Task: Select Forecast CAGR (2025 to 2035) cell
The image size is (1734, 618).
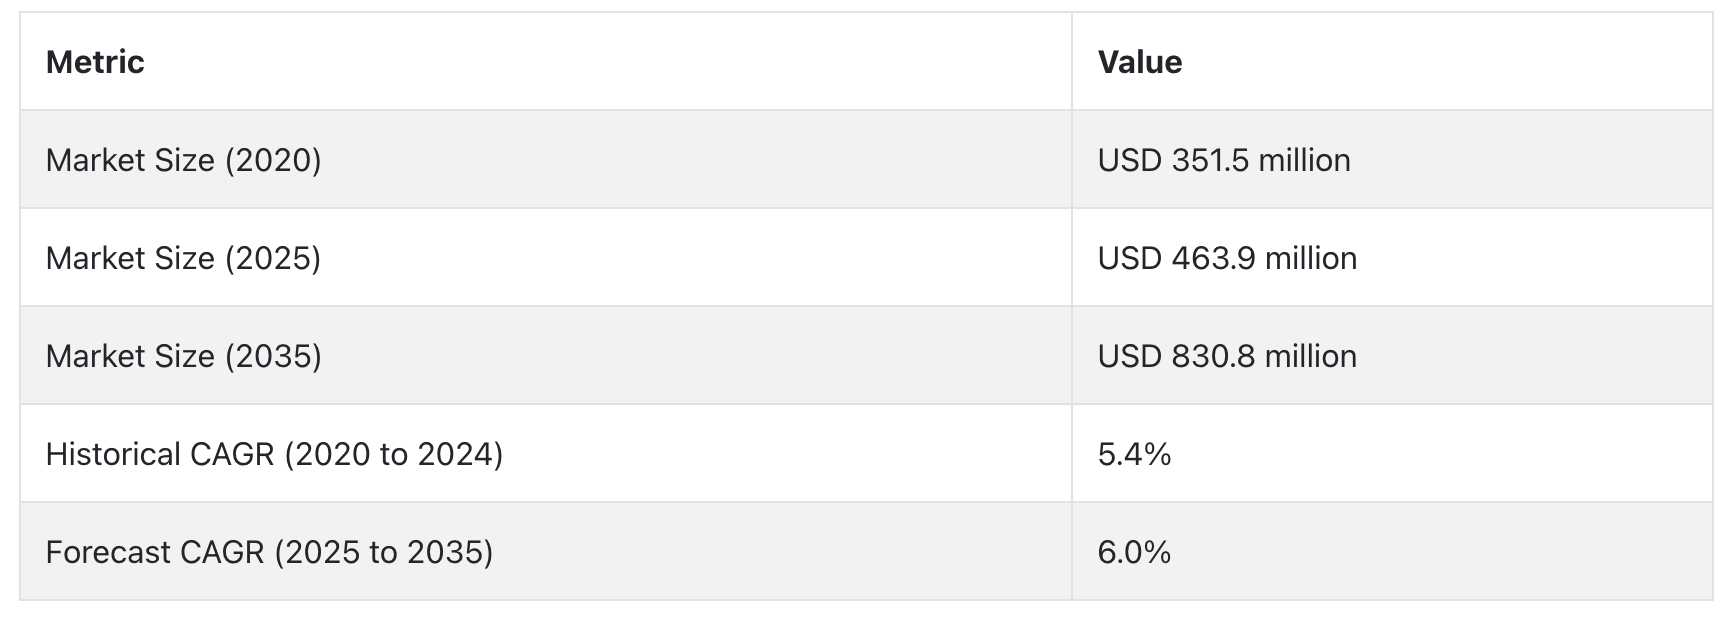Action: click(x=546, y=552)
